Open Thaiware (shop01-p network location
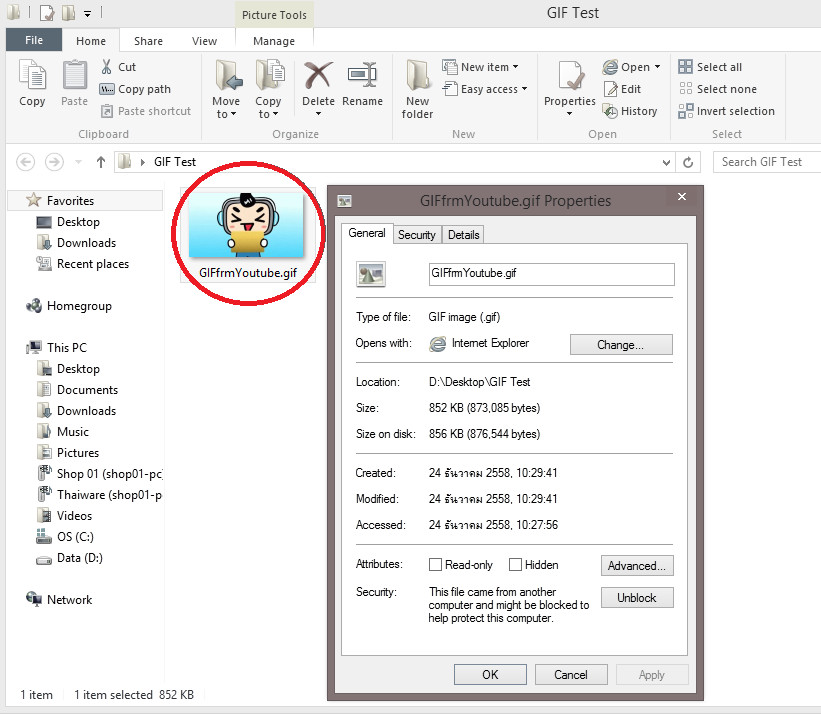Screen dimensions: 821x714 [99, 495]
